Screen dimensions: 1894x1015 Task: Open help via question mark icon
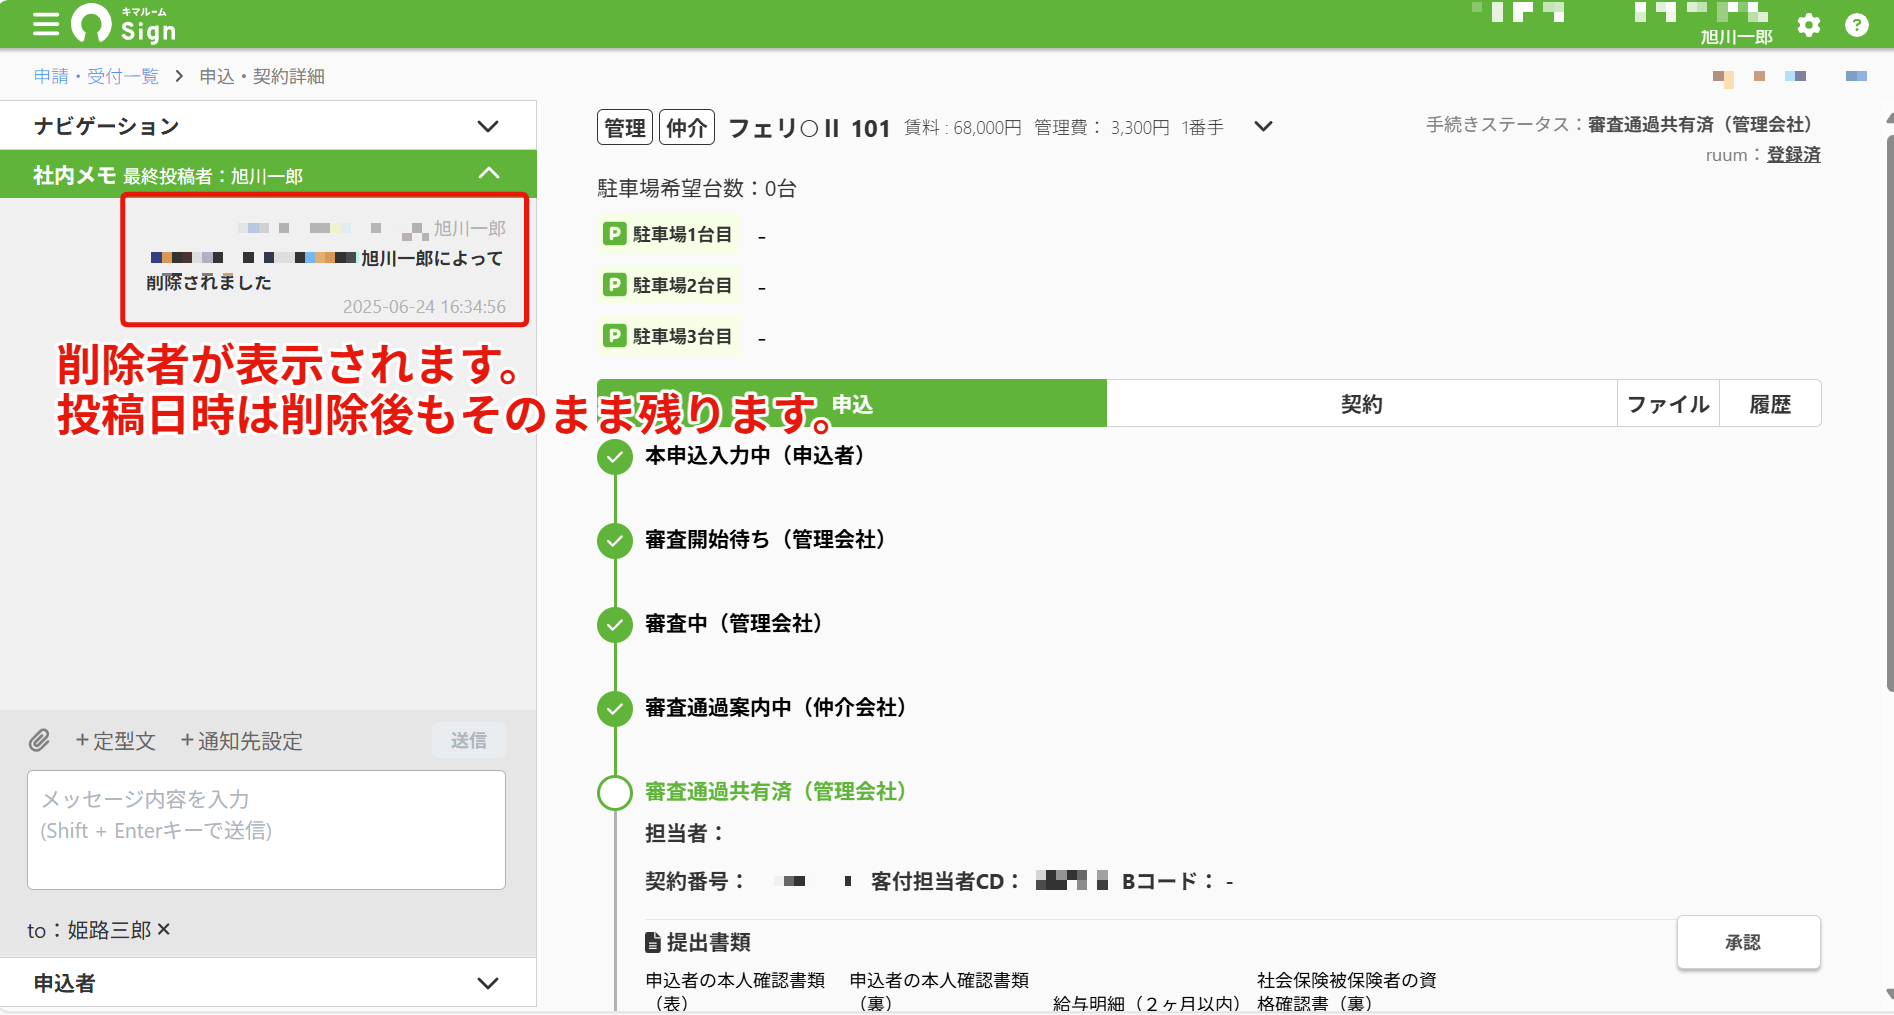(1856, 25)
